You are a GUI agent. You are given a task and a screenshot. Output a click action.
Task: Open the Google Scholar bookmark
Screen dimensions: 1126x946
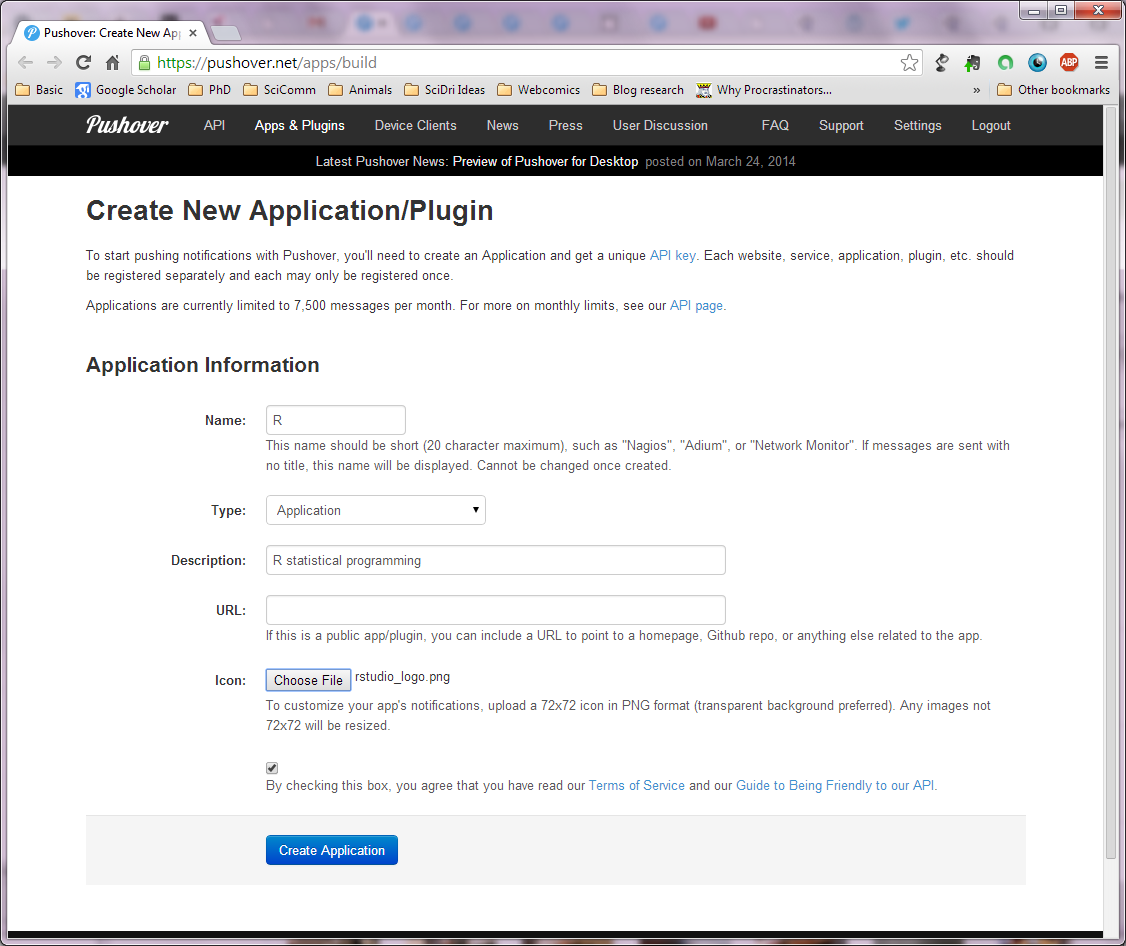126,90
